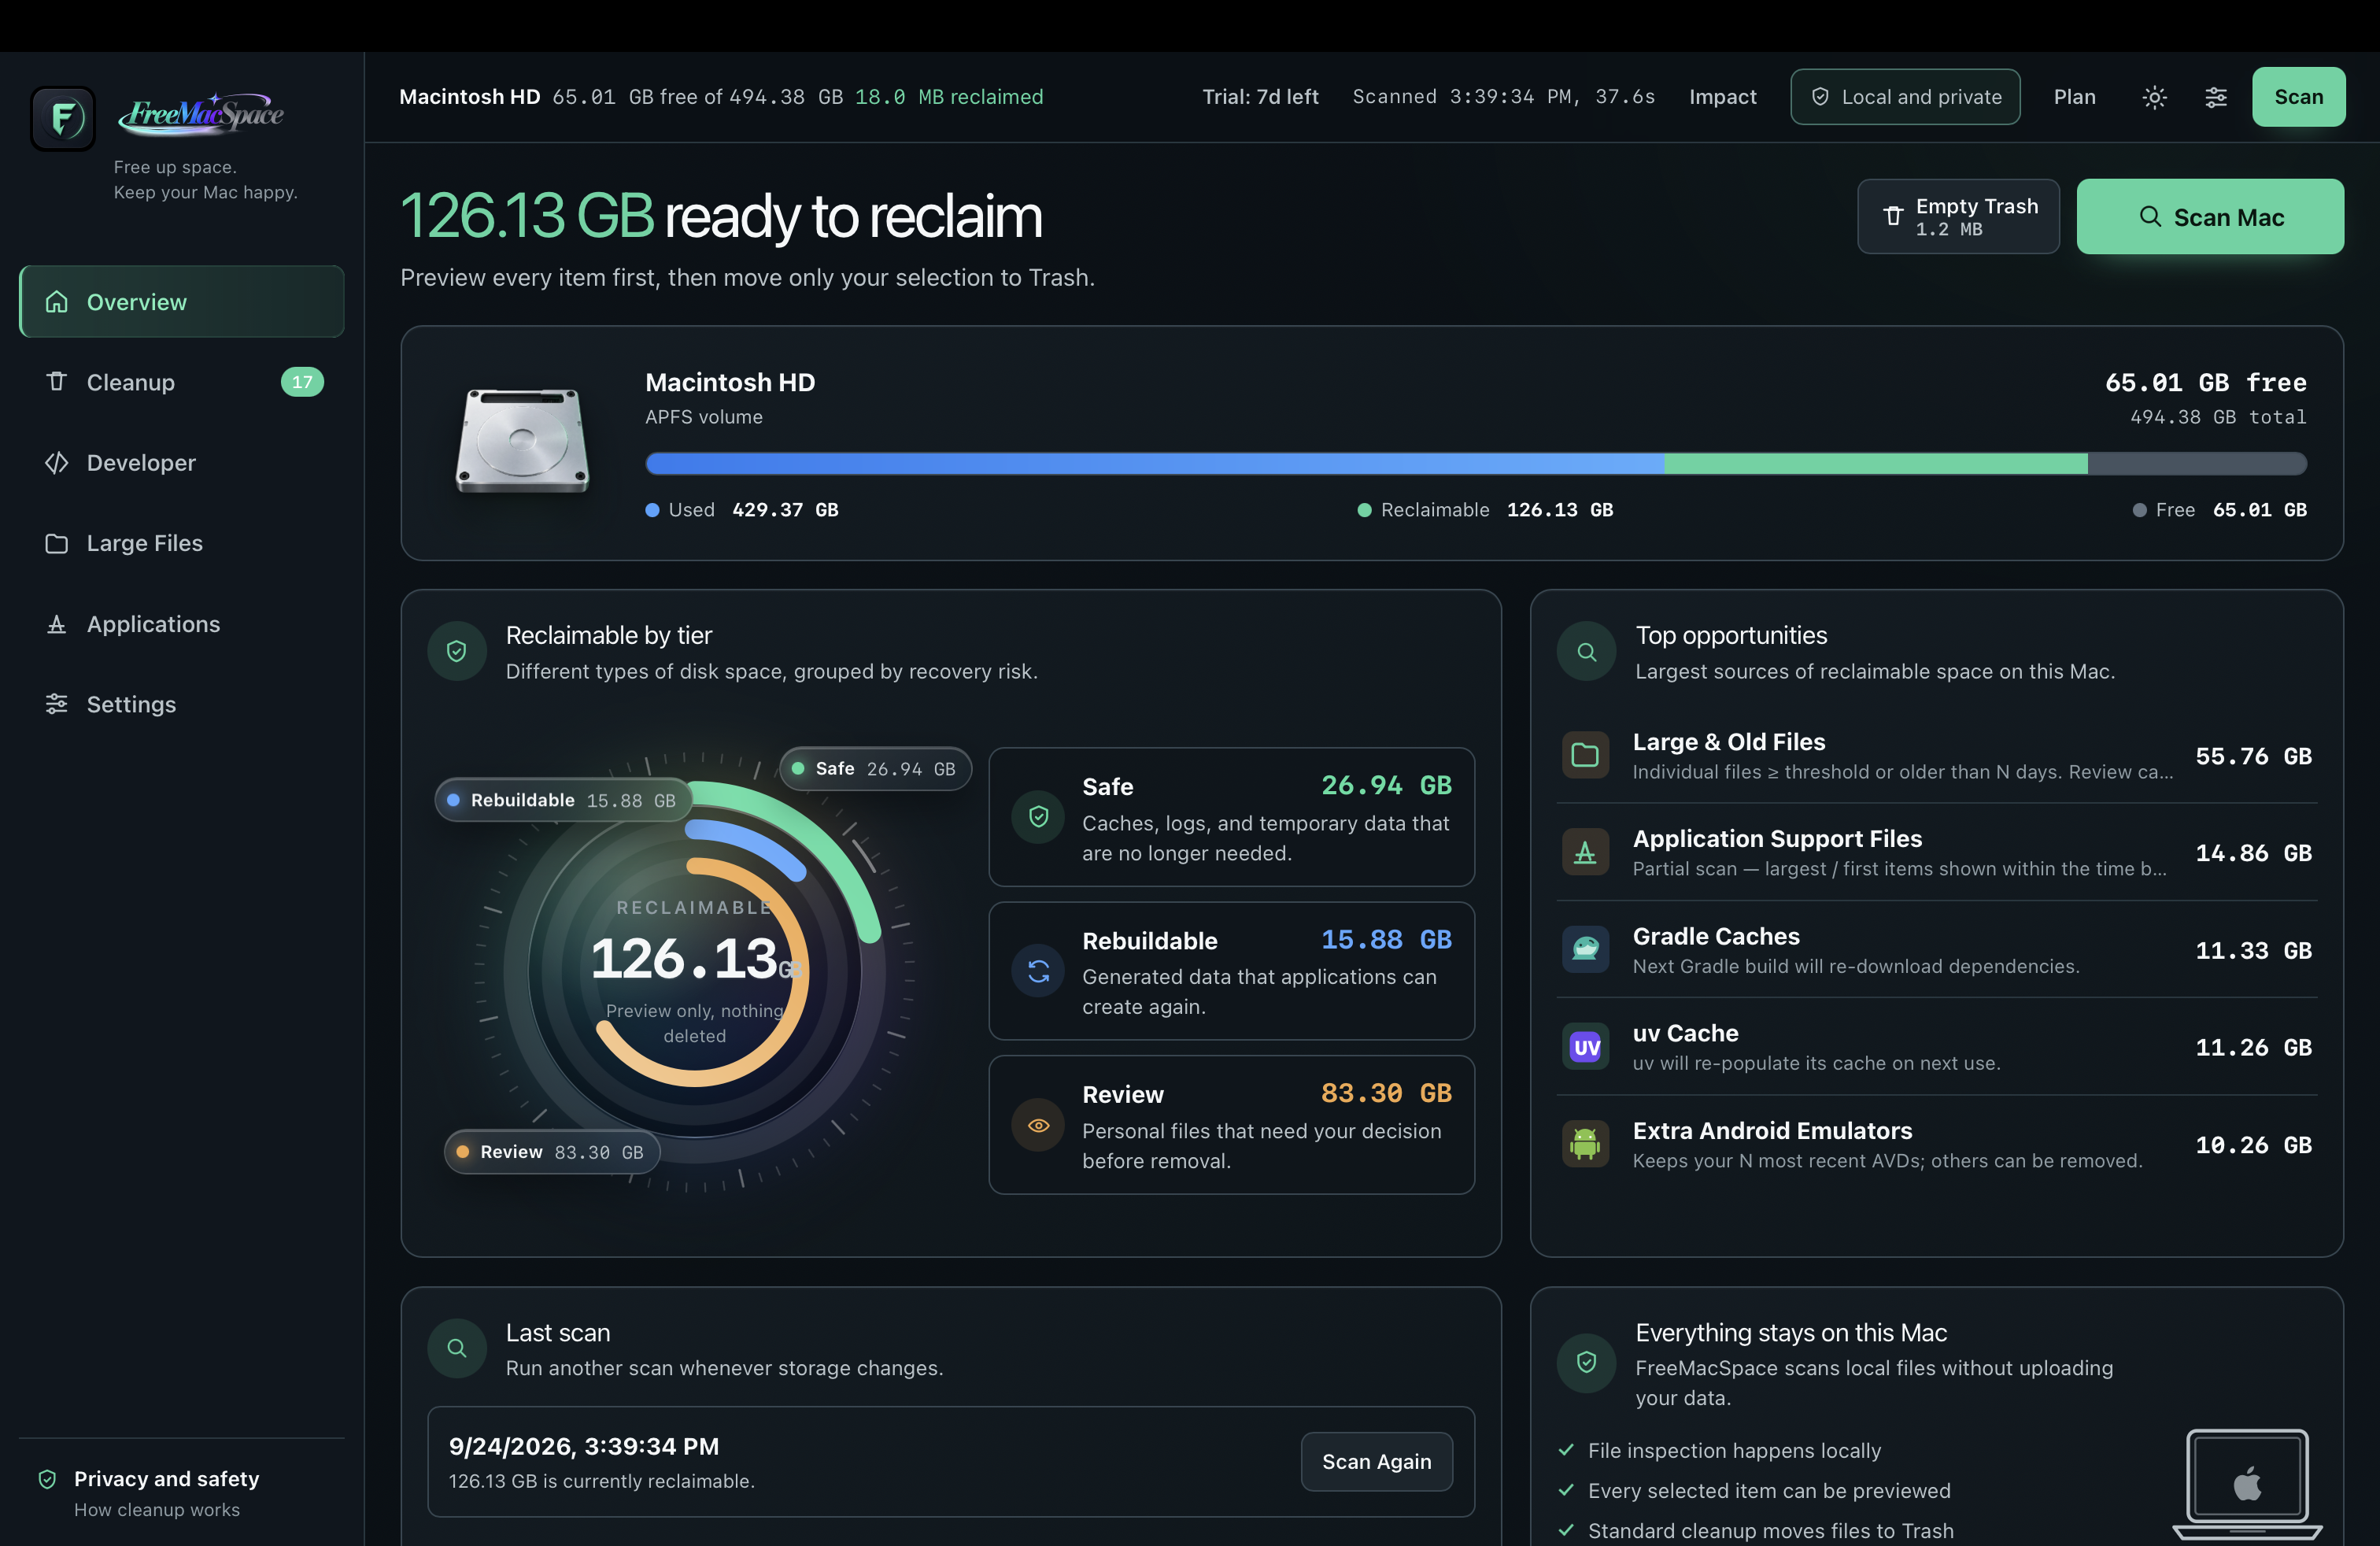Click the 10.26 GB value for Extra Android Emulators
Screen dimensions: 2380x1546
tap(2253, 1145)
